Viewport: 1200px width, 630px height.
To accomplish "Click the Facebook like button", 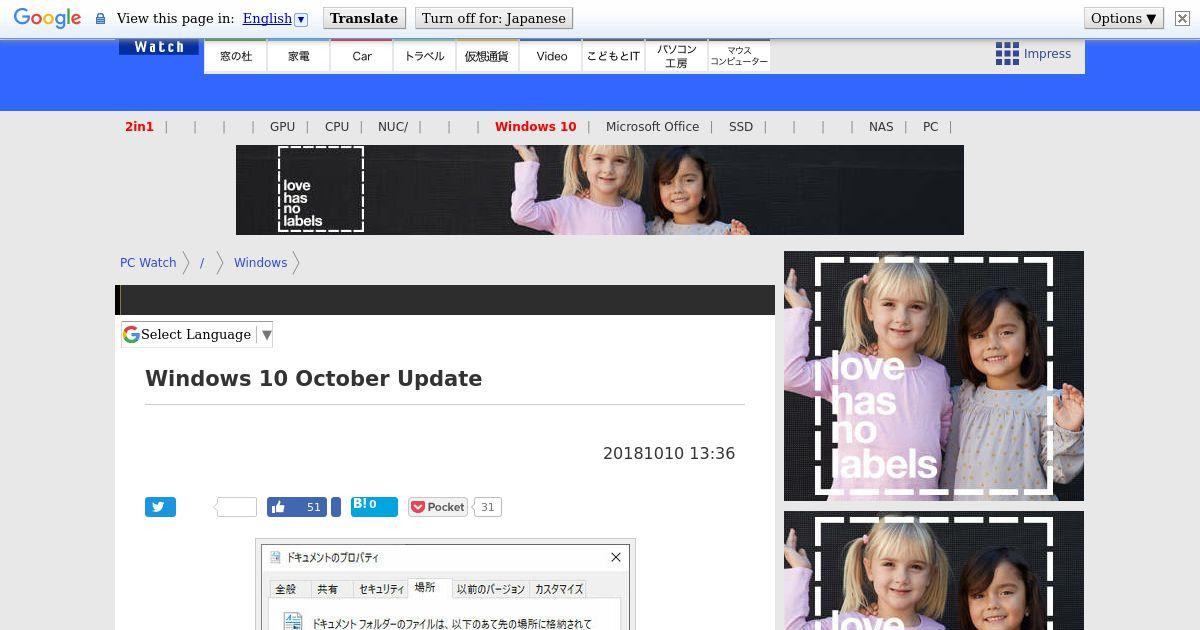I will tap(297, 507).
